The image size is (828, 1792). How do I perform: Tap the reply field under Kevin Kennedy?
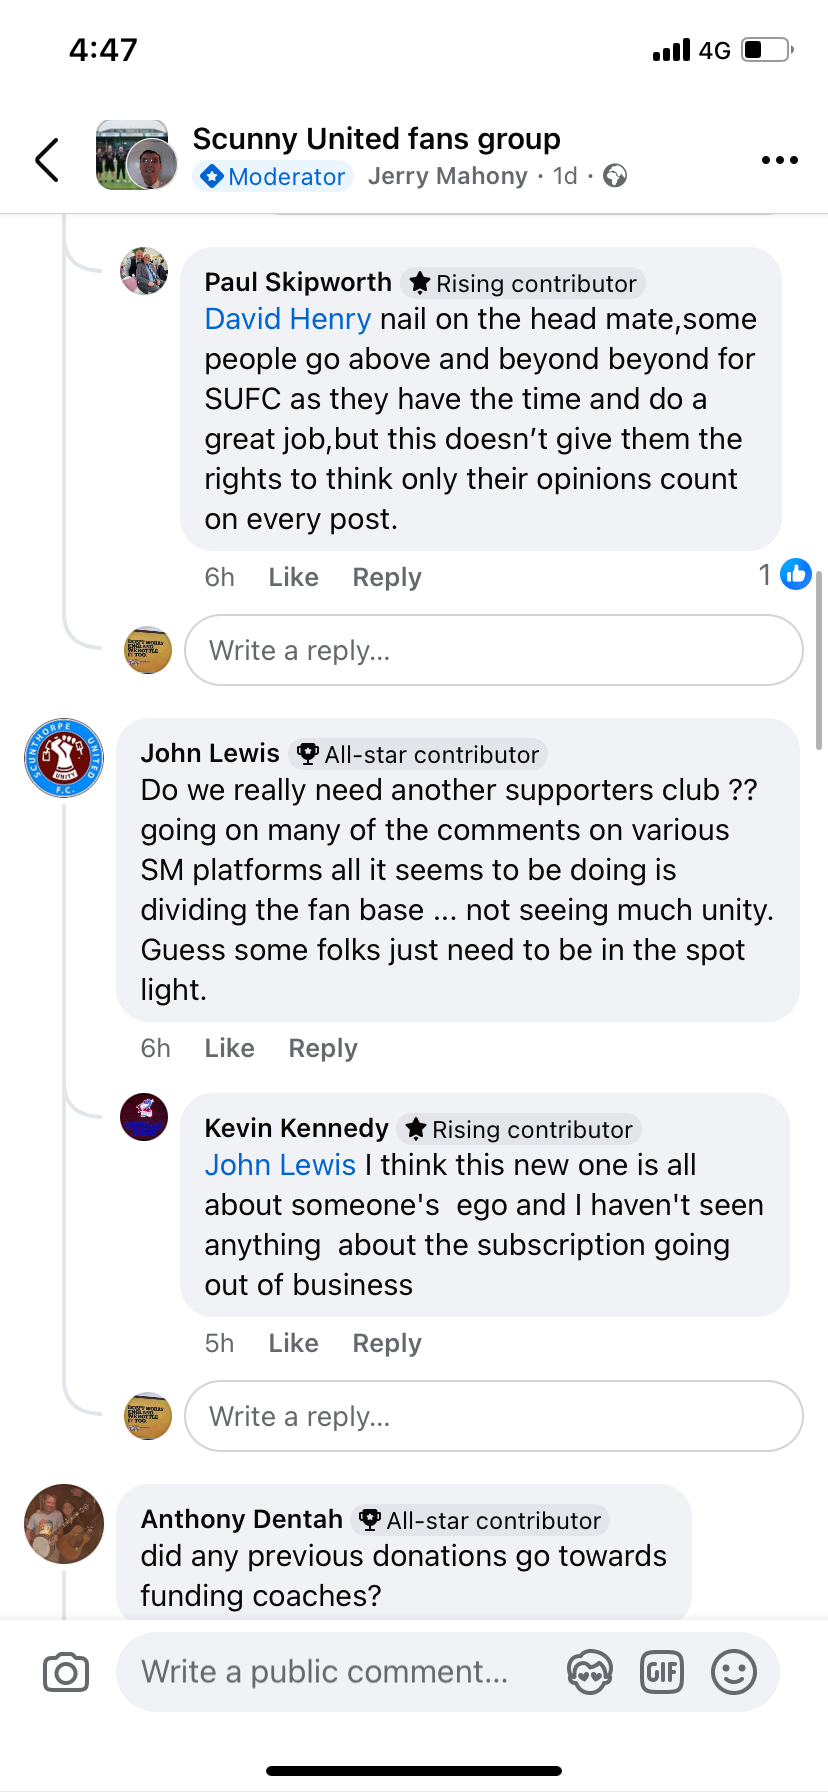pos(494,1417)
